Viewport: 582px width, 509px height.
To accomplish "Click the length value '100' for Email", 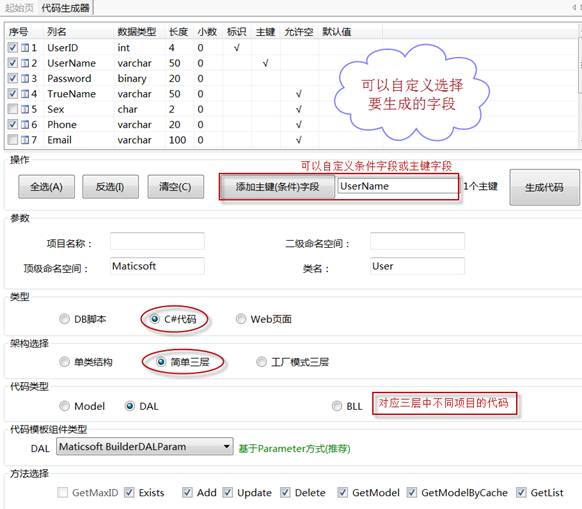I will click(177, 140).
